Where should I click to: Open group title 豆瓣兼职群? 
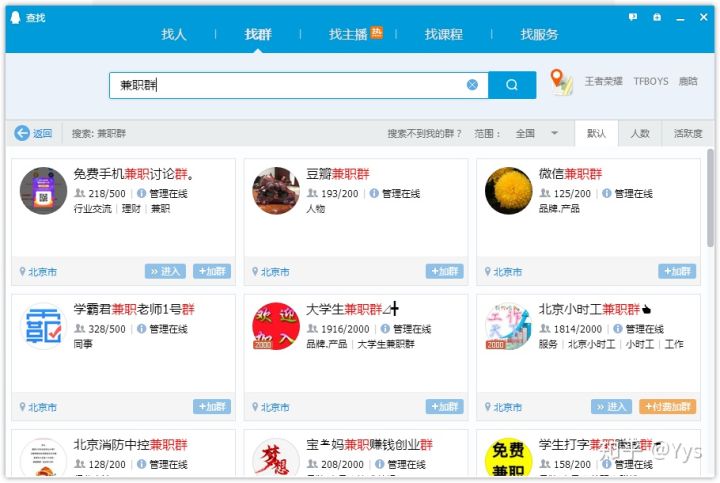tap(338, 174)
